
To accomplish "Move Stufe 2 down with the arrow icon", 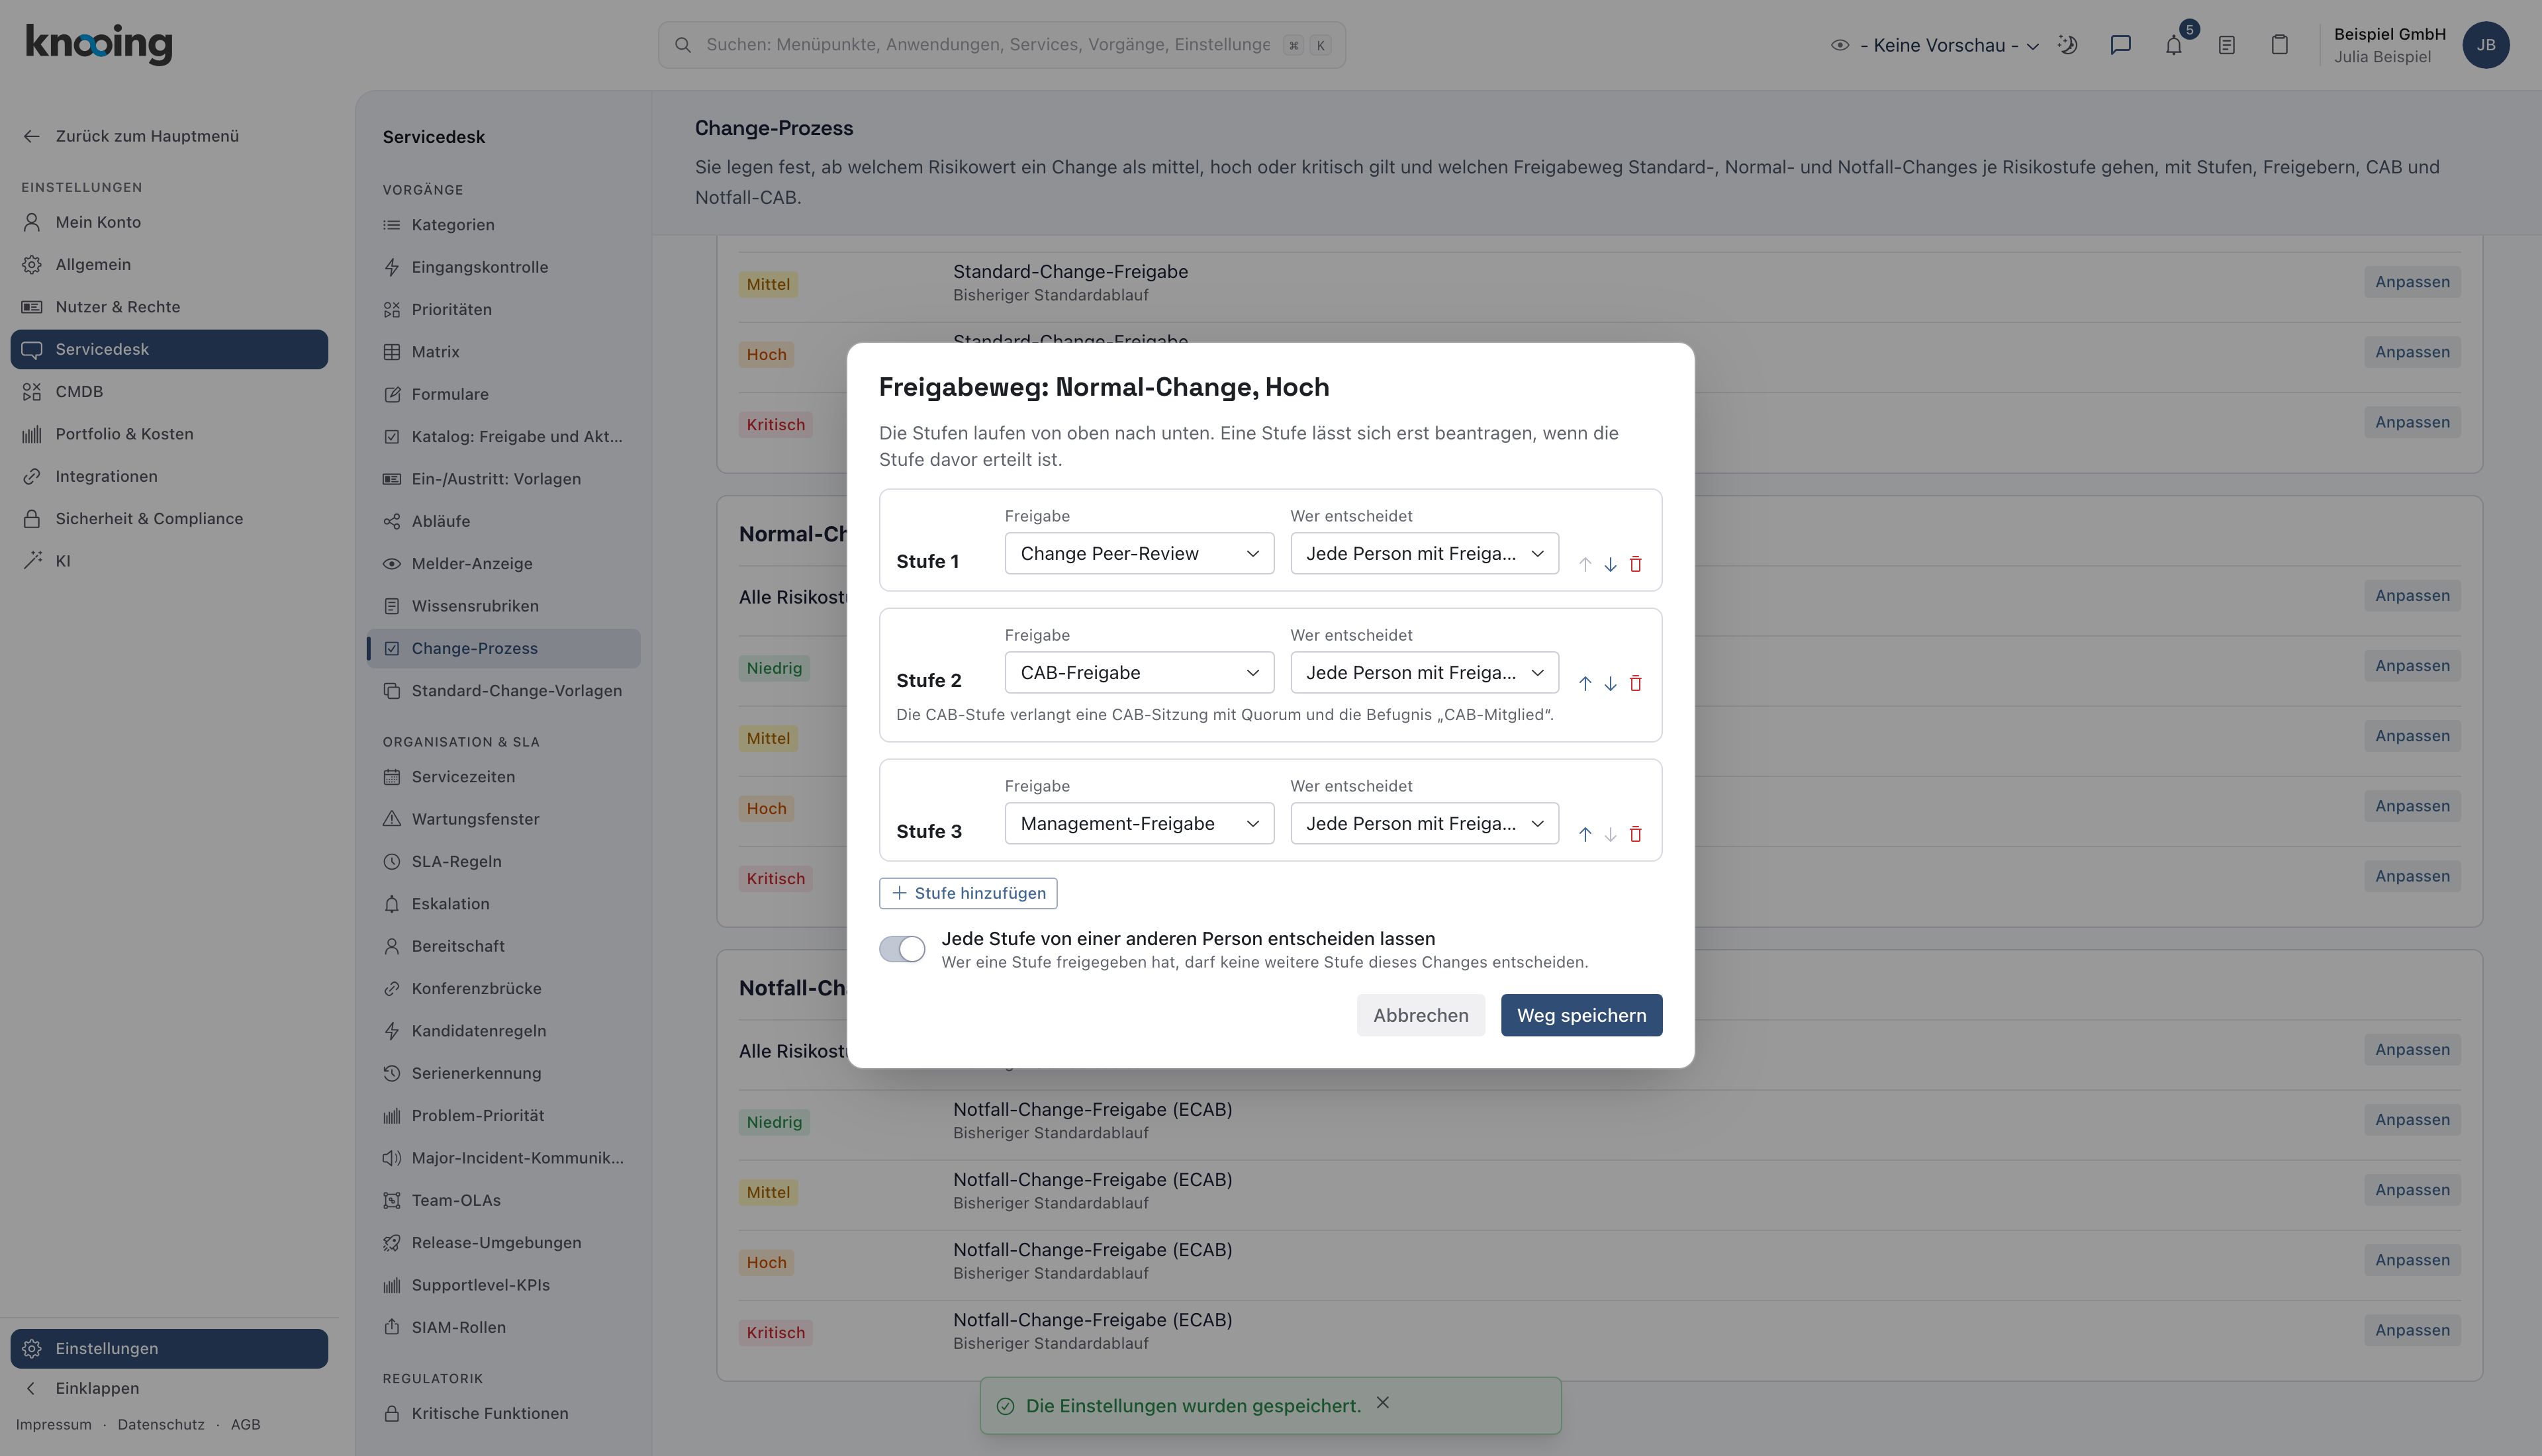I will click(1610, 683).
